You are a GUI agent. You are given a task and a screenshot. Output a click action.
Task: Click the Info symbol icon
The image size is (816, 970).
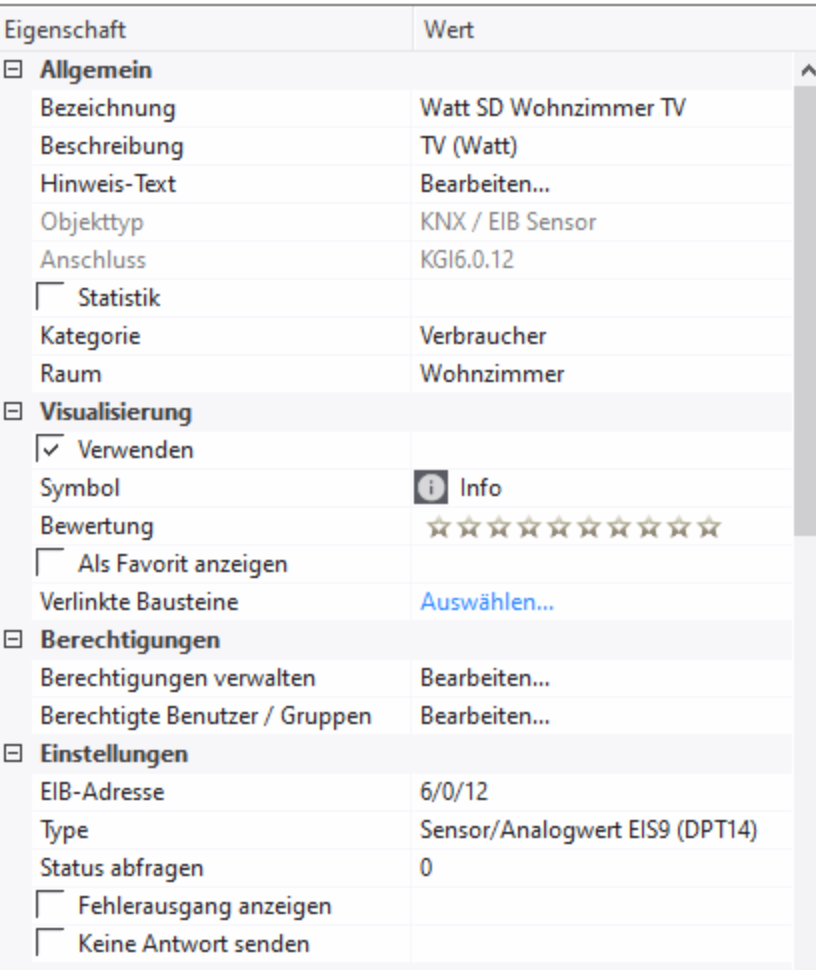[x=430, y=488]
